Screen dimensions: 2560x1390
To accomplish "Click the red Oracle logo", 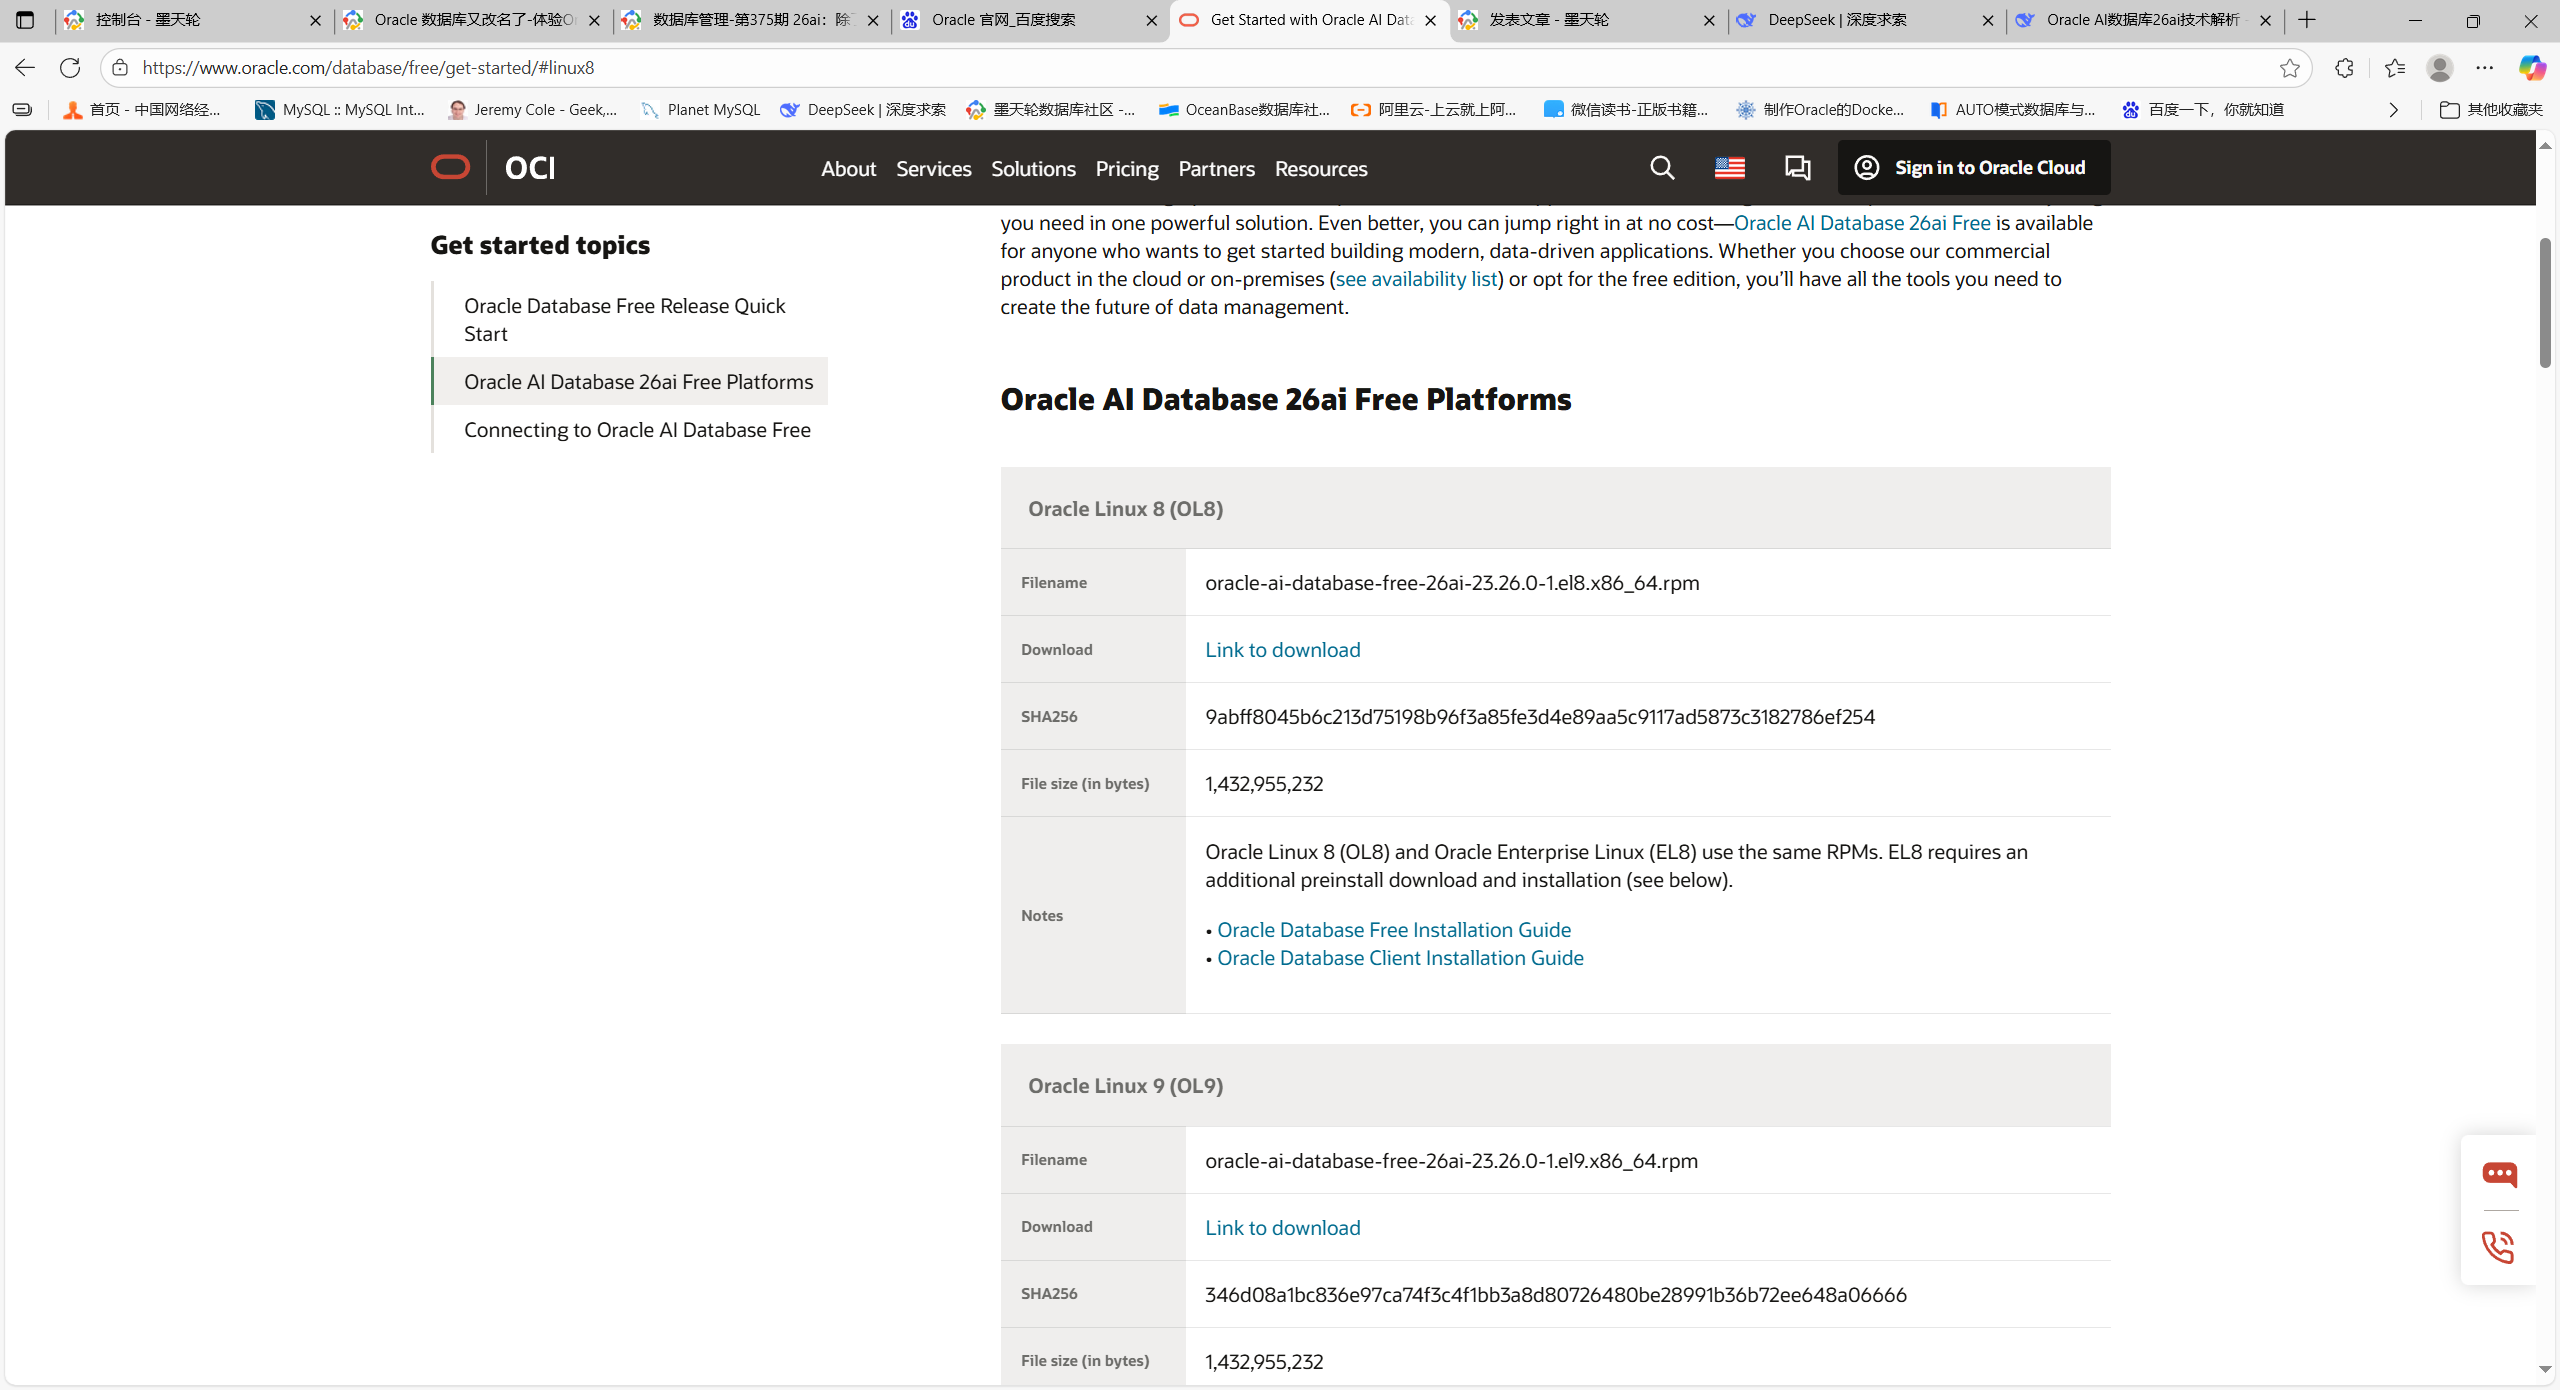I will pyautogui.click(x=450, y=167).
